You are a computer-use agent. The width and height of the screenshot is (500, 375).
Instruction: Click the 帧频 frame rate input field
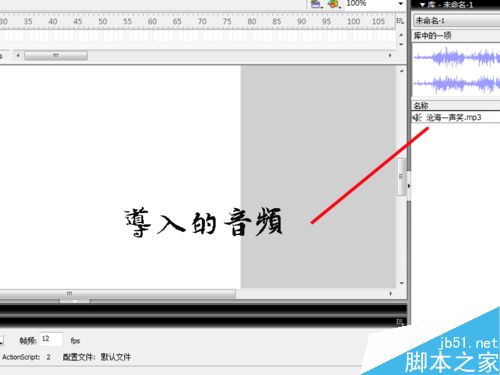[x=51, y=339]
